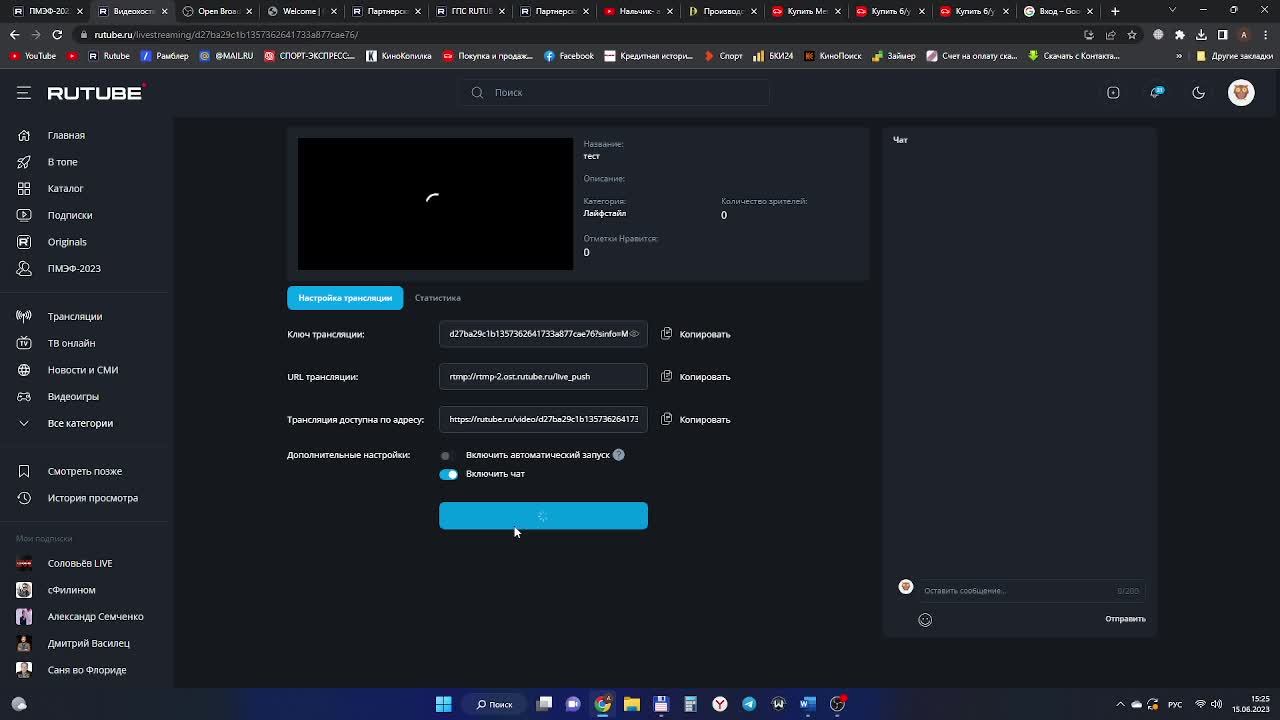The image size is (1280, 720).
Task: Open В топе trending icon in sidebar
Action: (24, 162)
